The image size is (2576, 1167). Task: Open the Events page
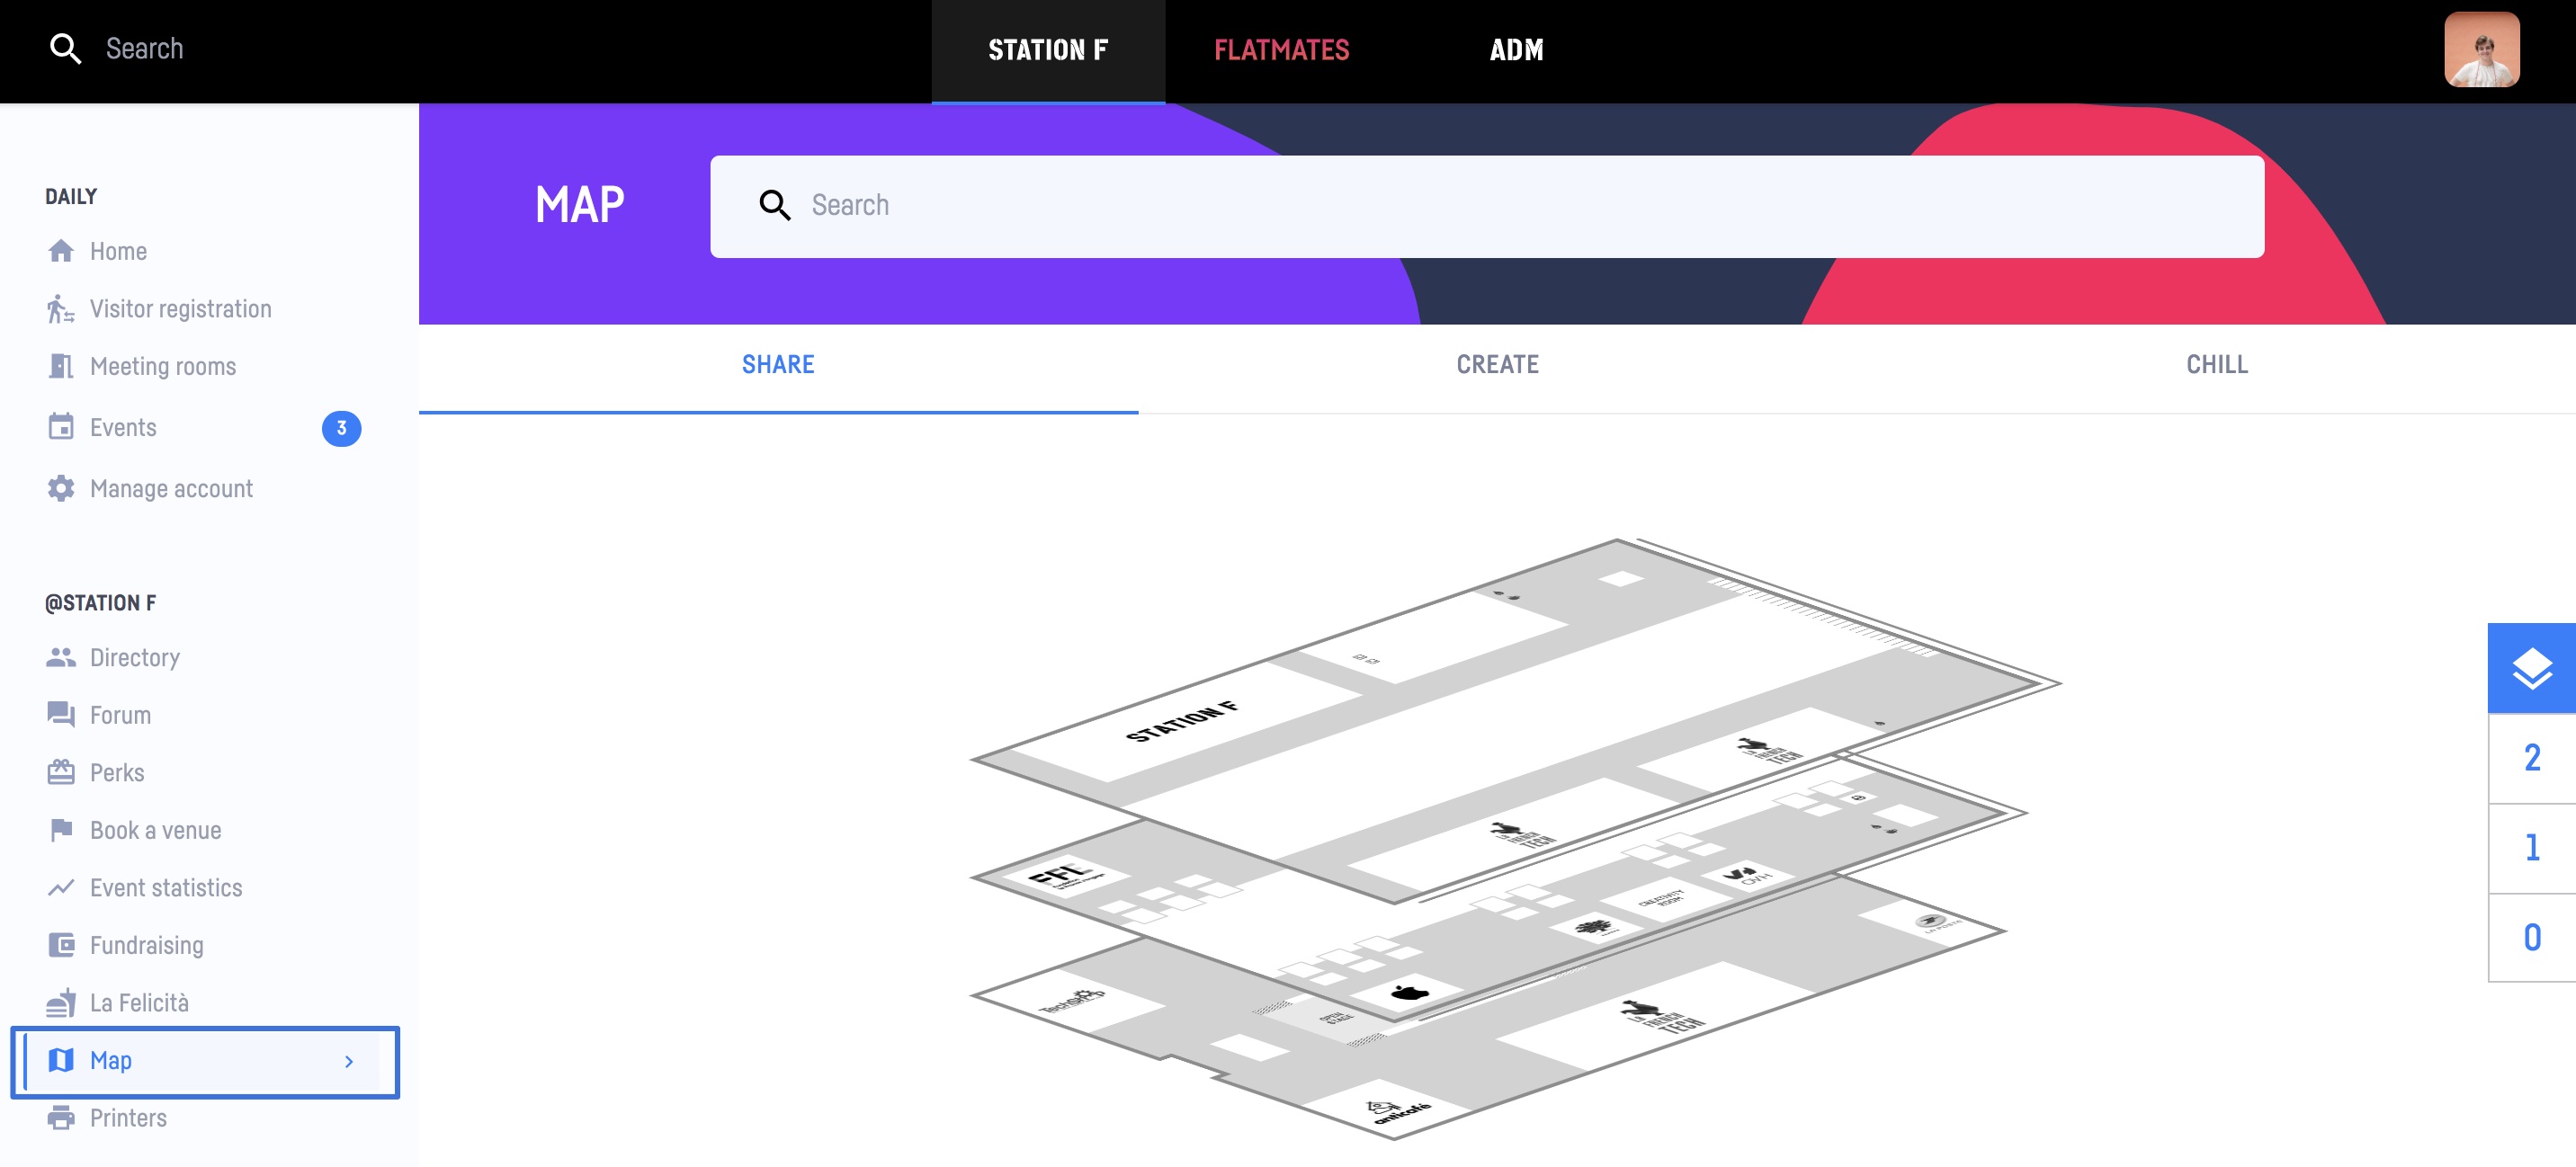click(123, 427)
